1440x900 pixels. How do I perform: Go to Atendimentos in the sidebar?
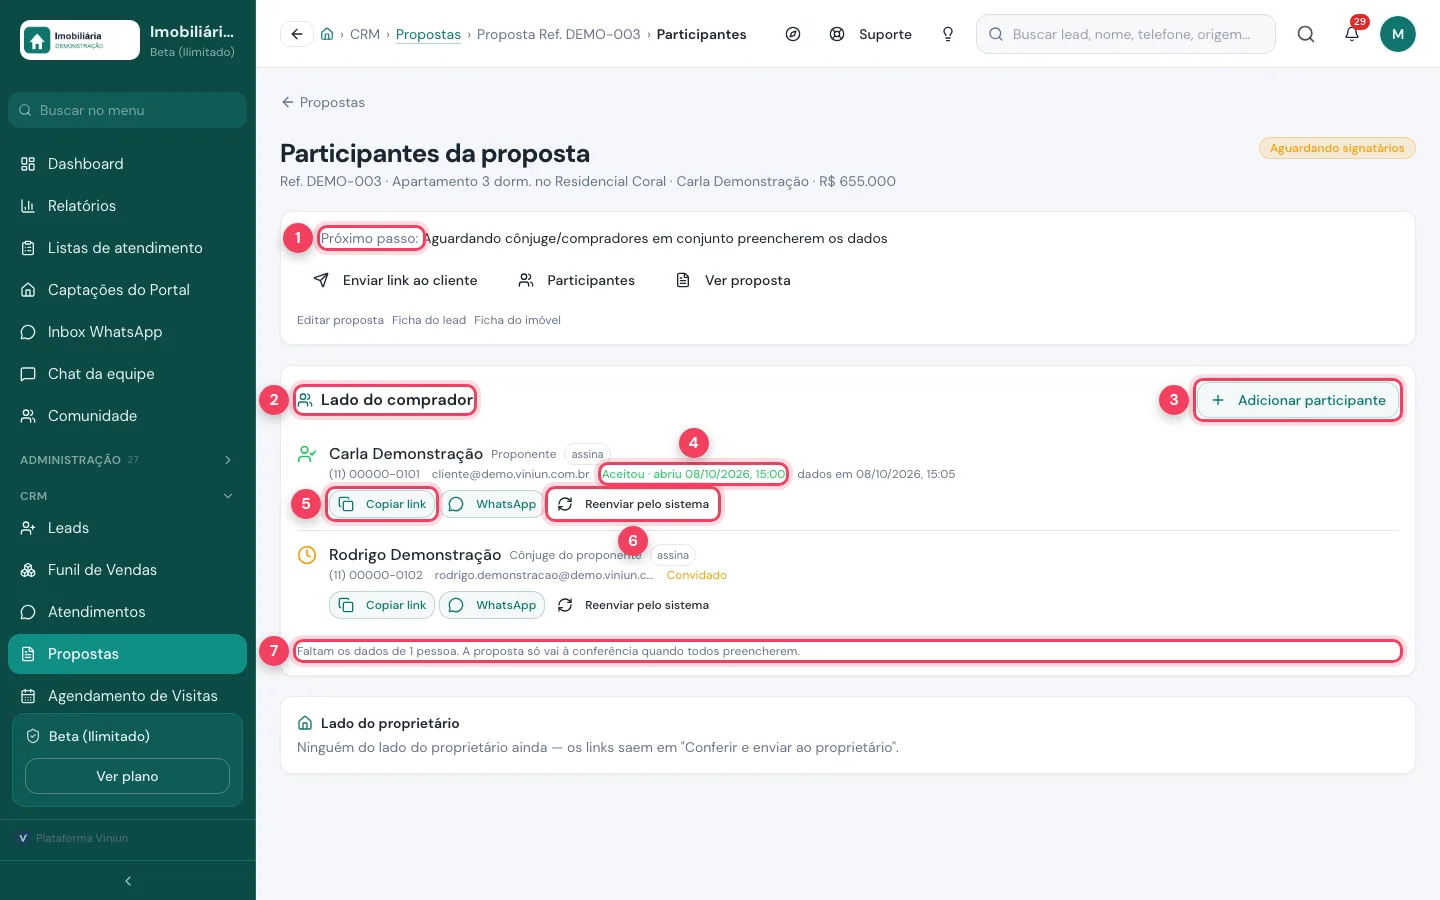pyautogui.click(x=127, y=612)
